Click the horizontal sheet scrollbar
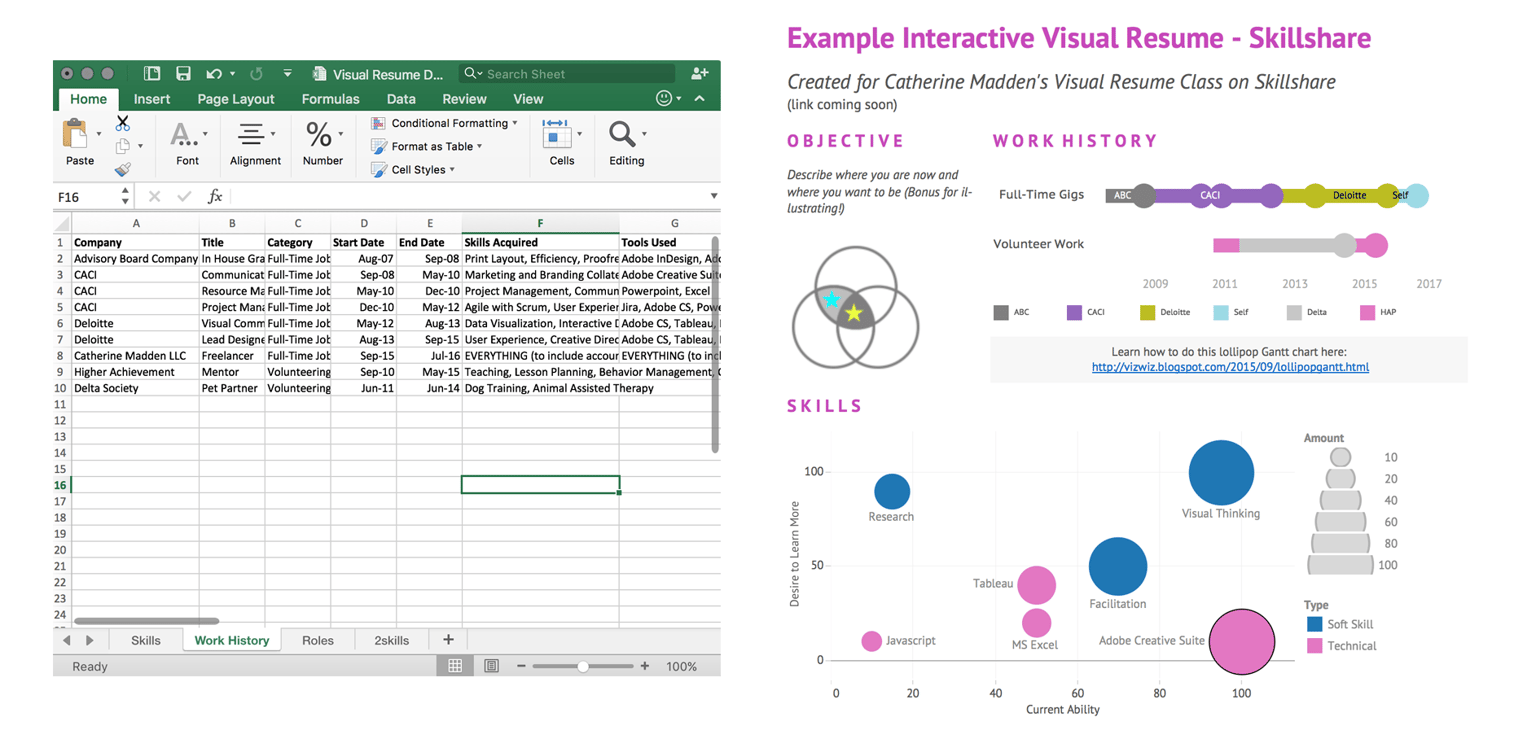This screenshot has width=1536, height=752. tap(146, 621)
